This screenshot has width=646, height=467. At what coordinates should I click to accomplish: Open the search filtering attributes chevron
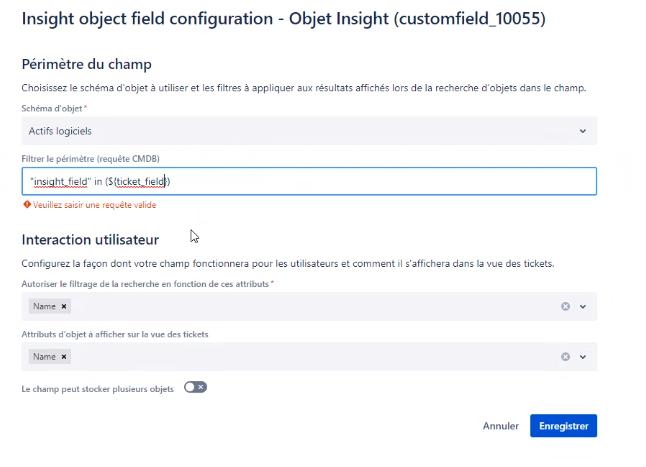coord(583,306)
